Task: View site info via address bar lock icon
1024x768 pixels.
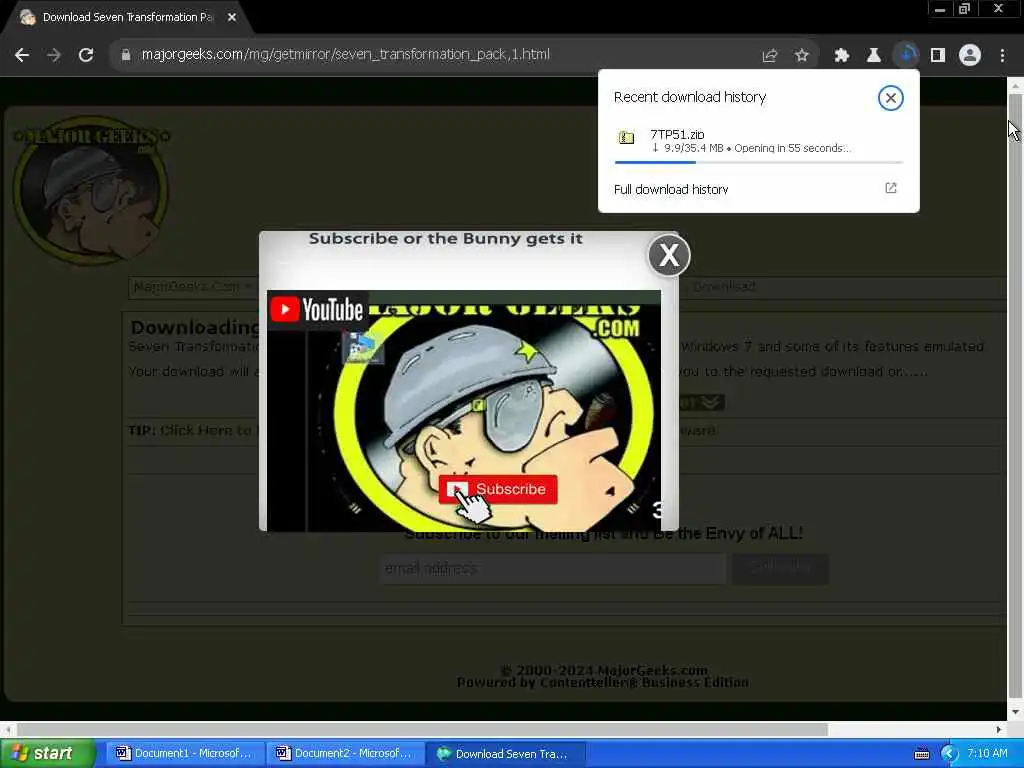Action: 126,55
